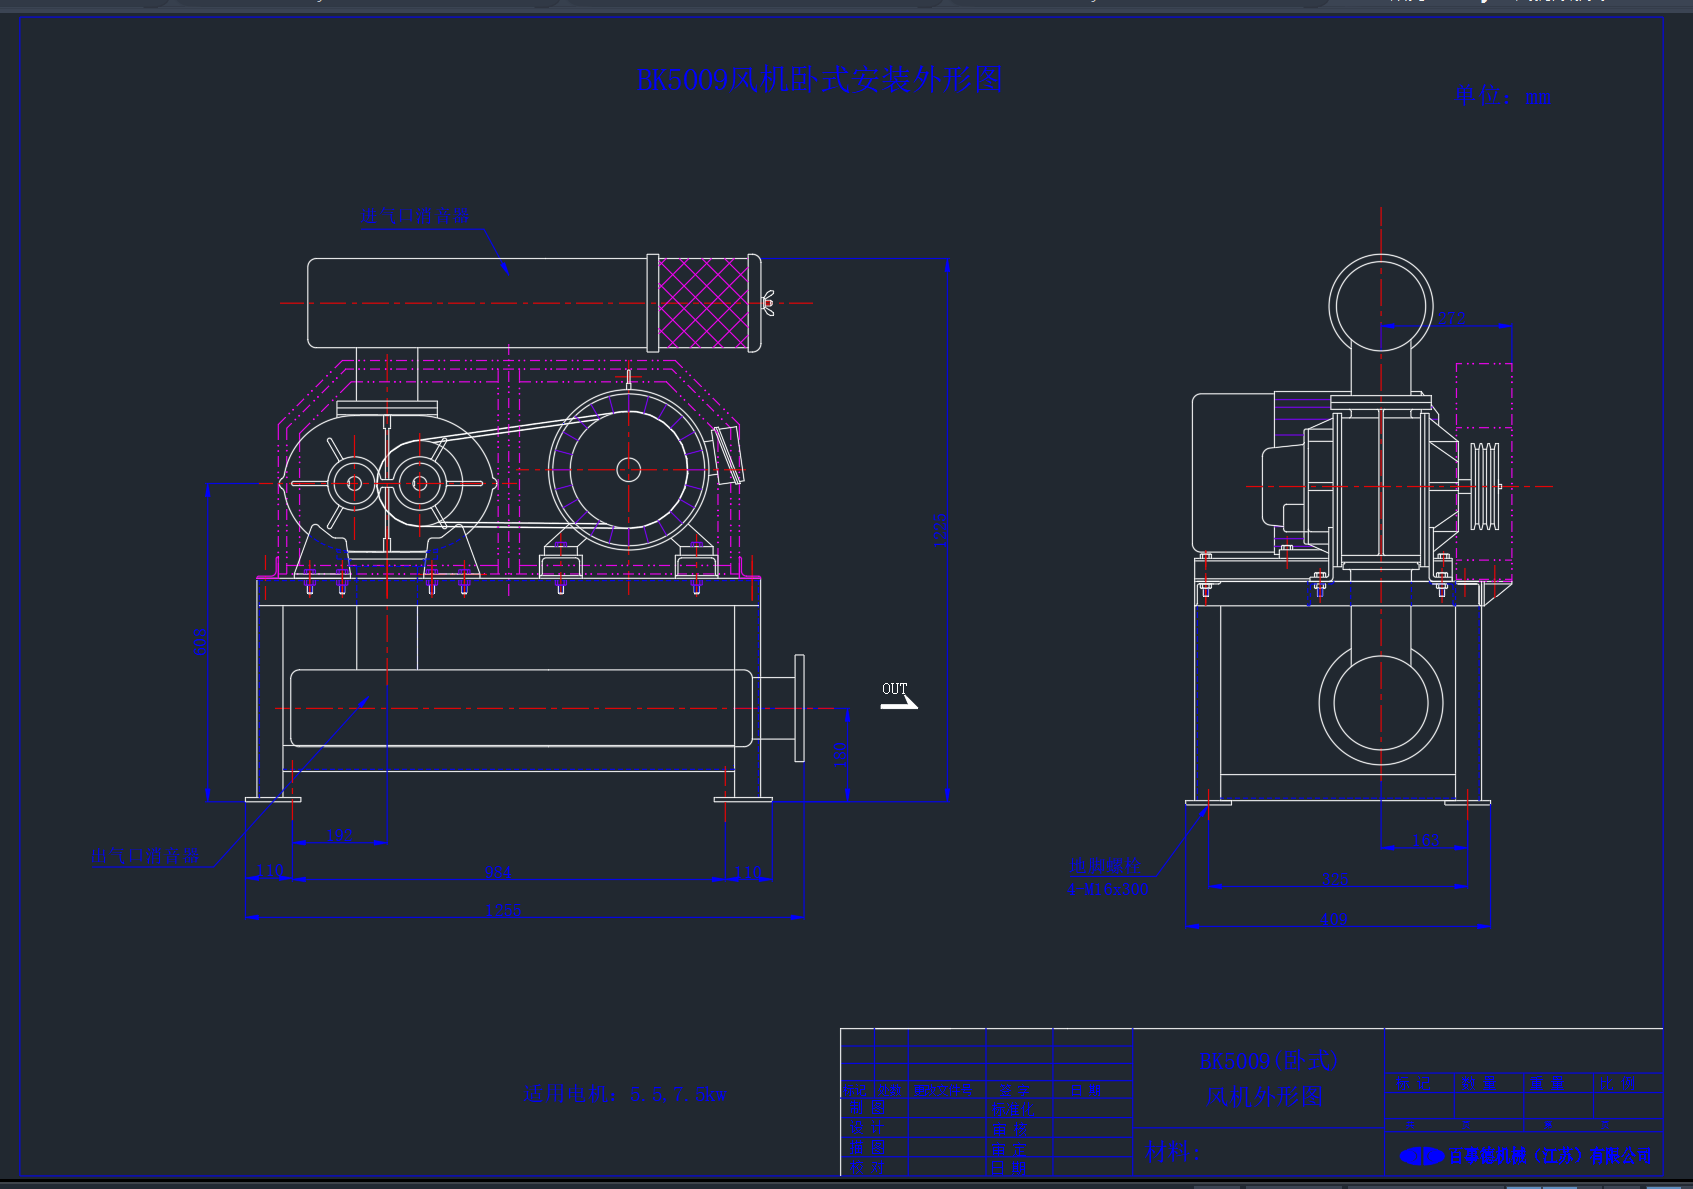
Task: Click the 325 bolt spacing dimension
Action: click(1336, 880)
